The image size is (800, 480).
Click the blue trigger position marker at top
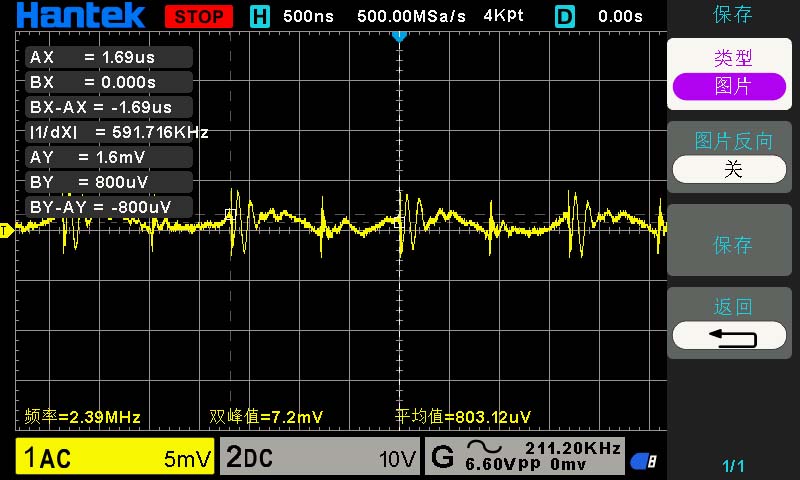[x=399, y=36]
